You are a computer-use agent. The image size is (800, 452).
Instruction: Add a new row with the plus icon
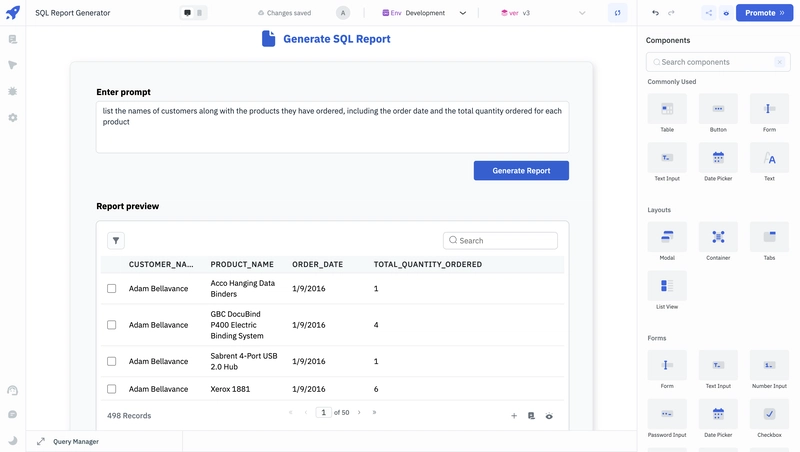point(514,416)
